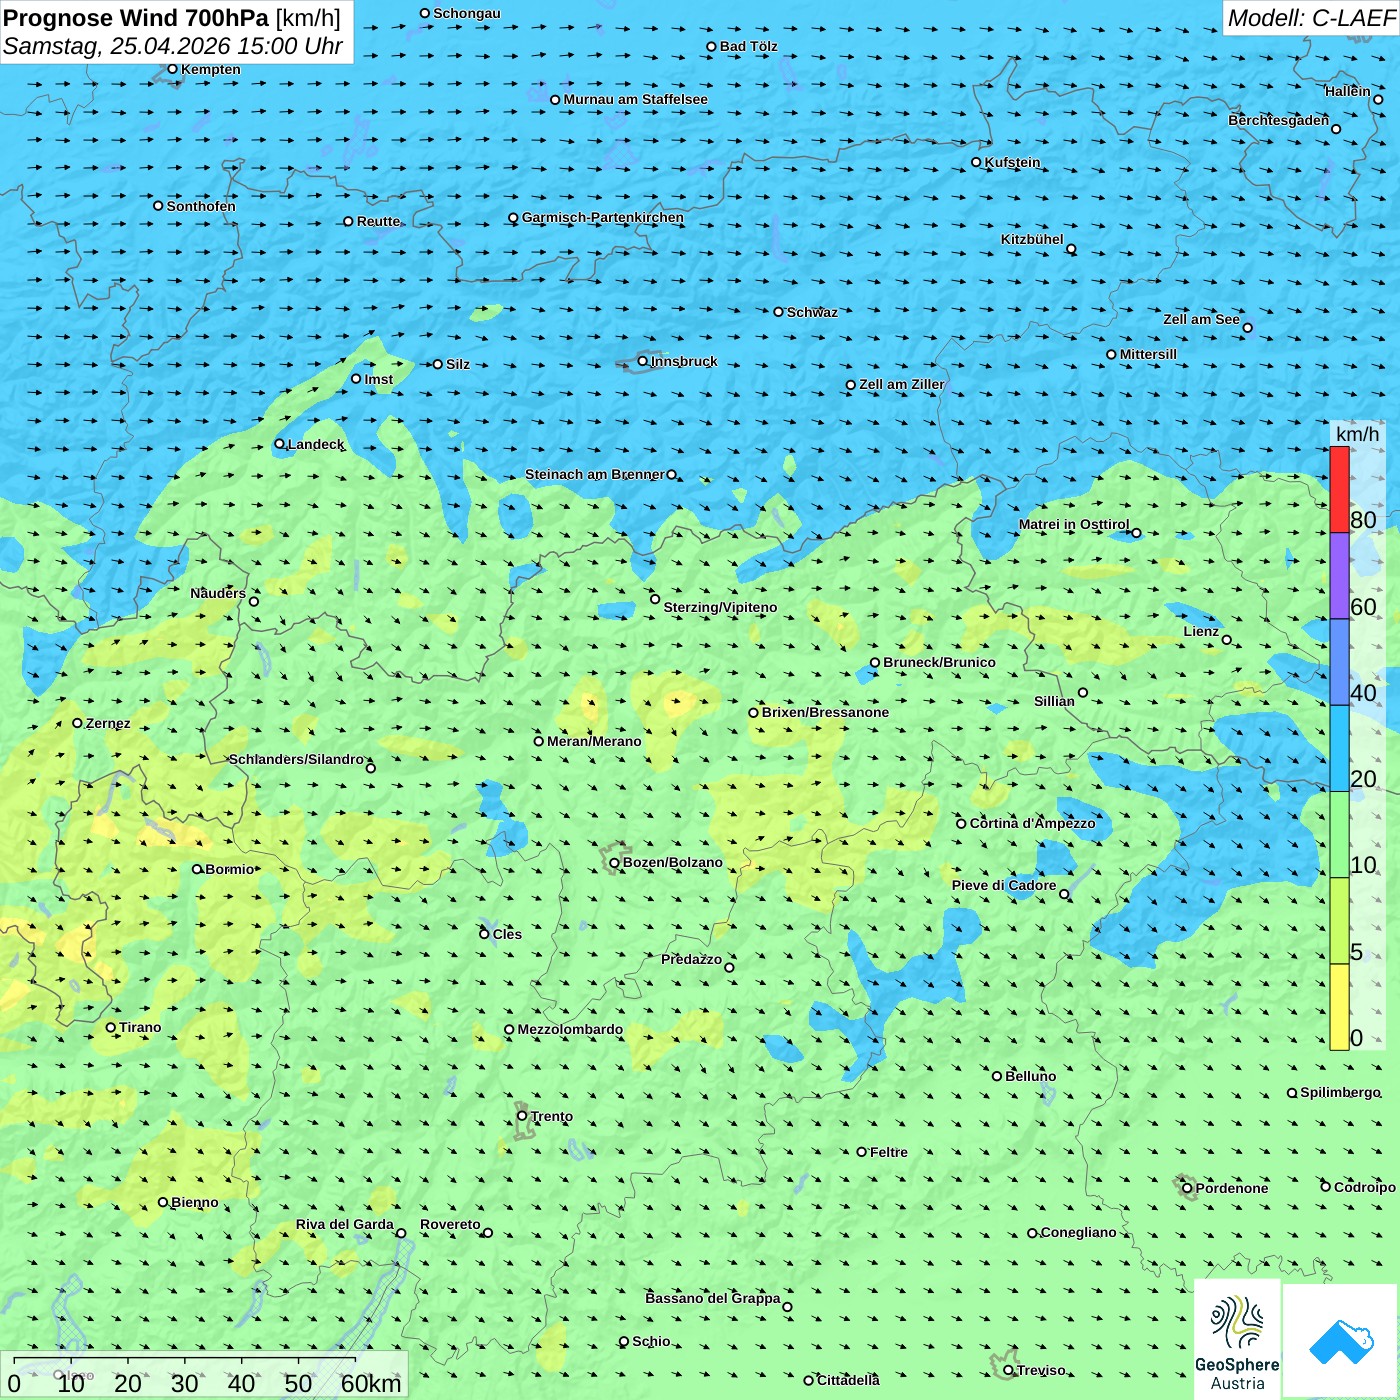The image size is (1400, 1400).
Task: Click the 'Tirano' place label
Action: point(140,1027)
